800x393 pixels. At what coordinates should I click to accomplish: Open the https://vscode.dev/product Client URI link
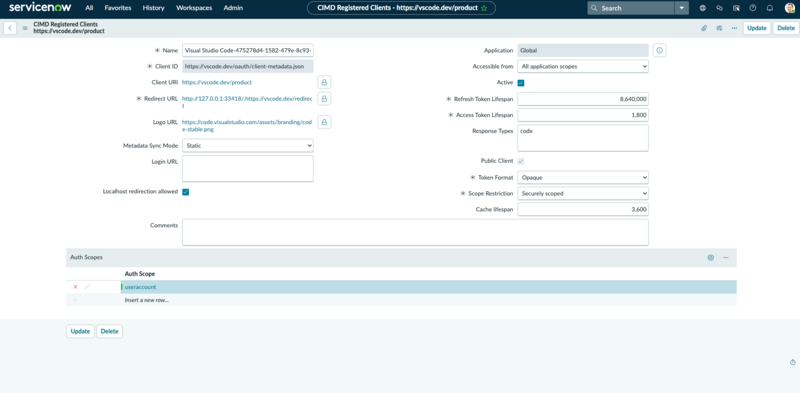click(x=217, y=82)
